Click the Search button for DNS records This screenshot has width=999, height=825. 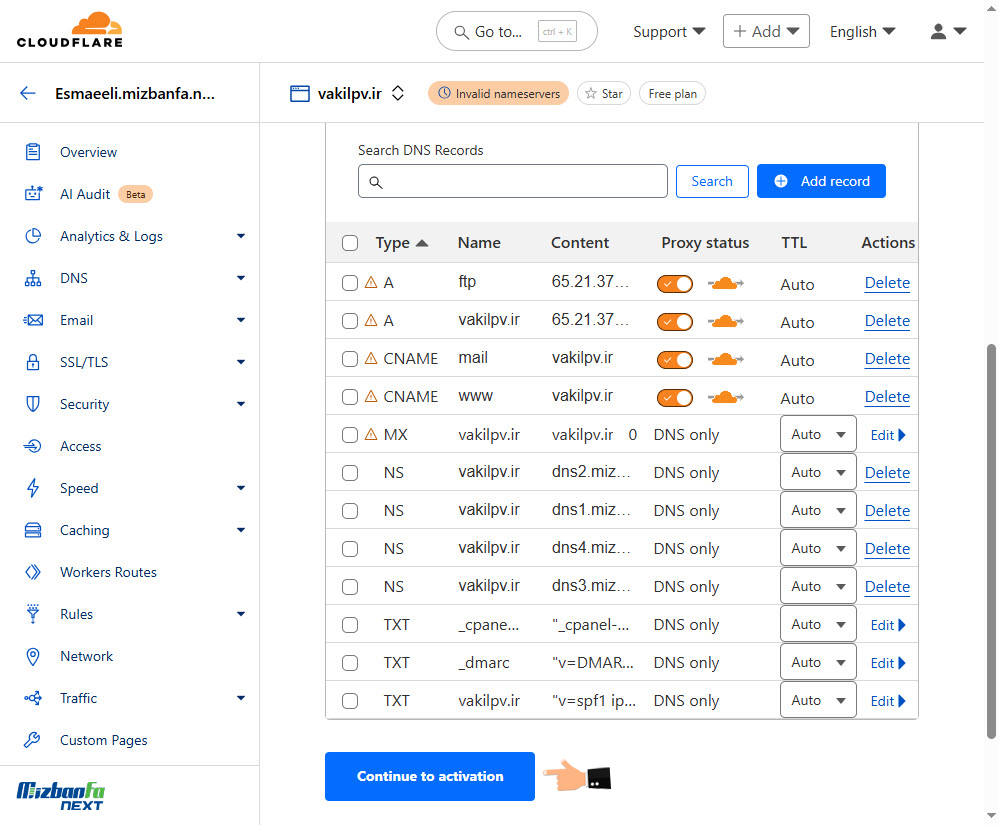(712, 181)
